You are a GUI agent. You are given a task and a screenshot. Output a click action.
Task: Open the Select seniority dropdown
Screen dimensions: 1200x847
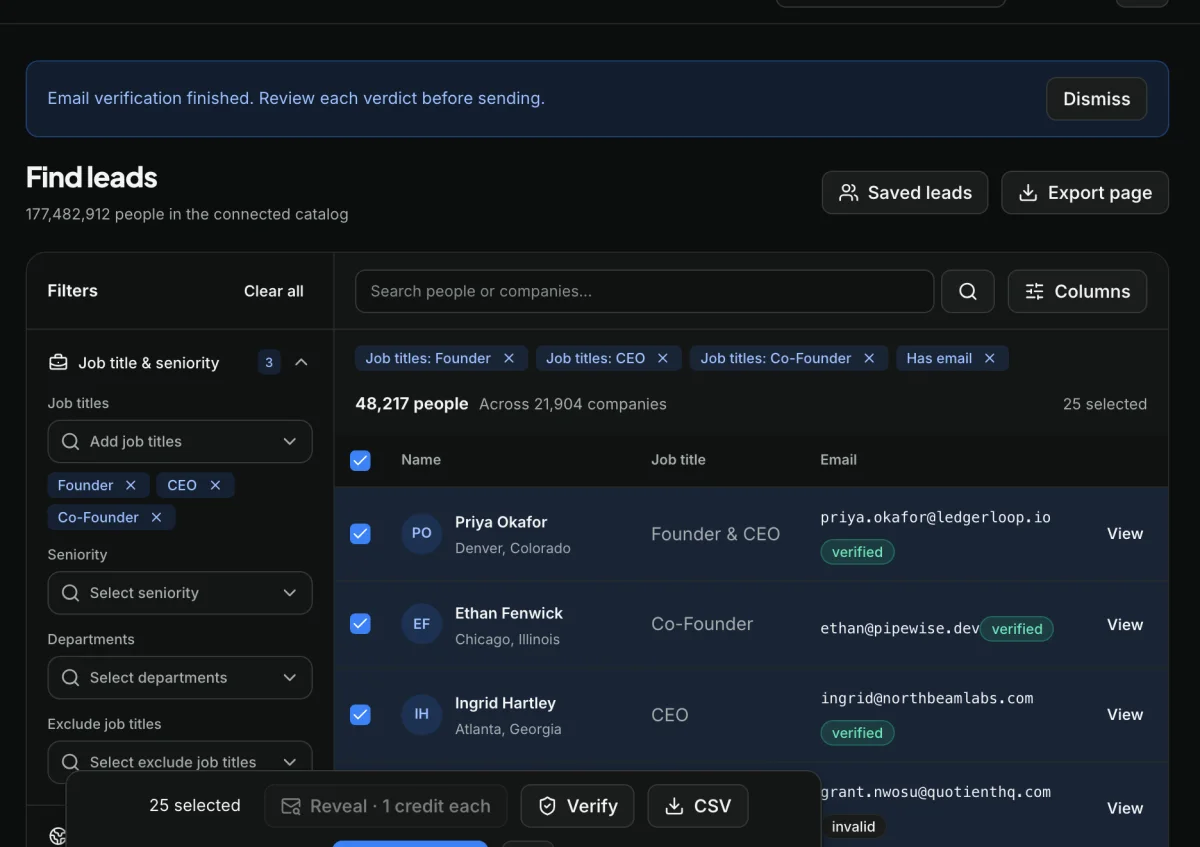pyautogui.click(x=180, y=593)
